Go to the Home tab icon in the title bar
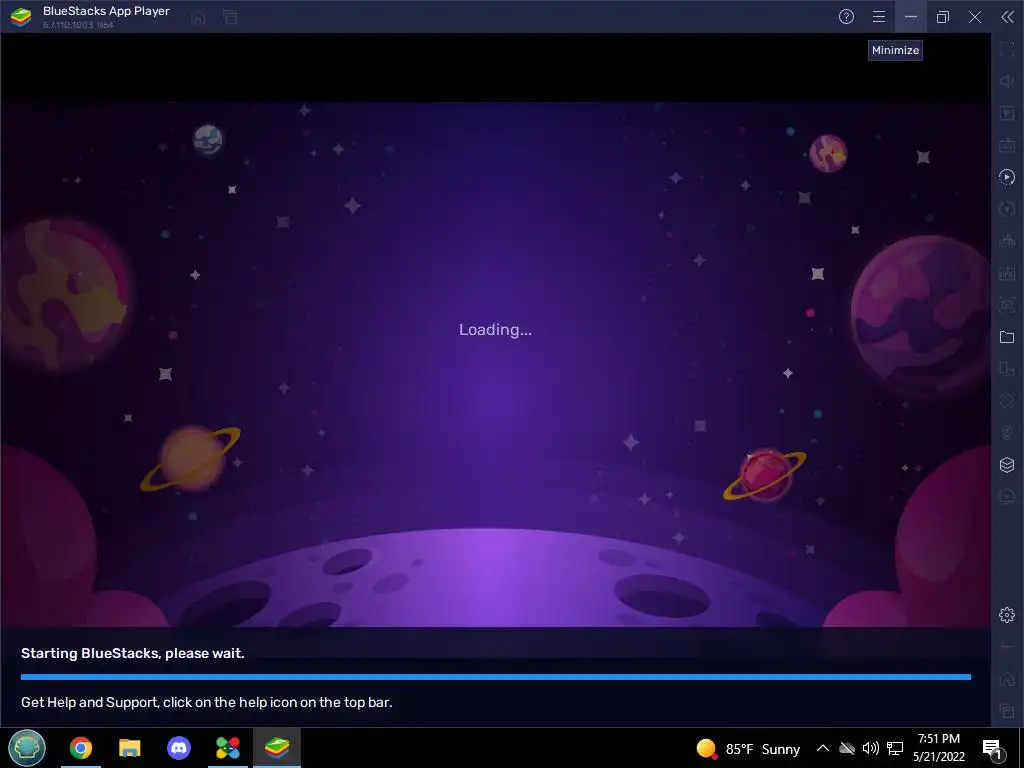Screen dimensions: 1024x768 pos(199,18)
